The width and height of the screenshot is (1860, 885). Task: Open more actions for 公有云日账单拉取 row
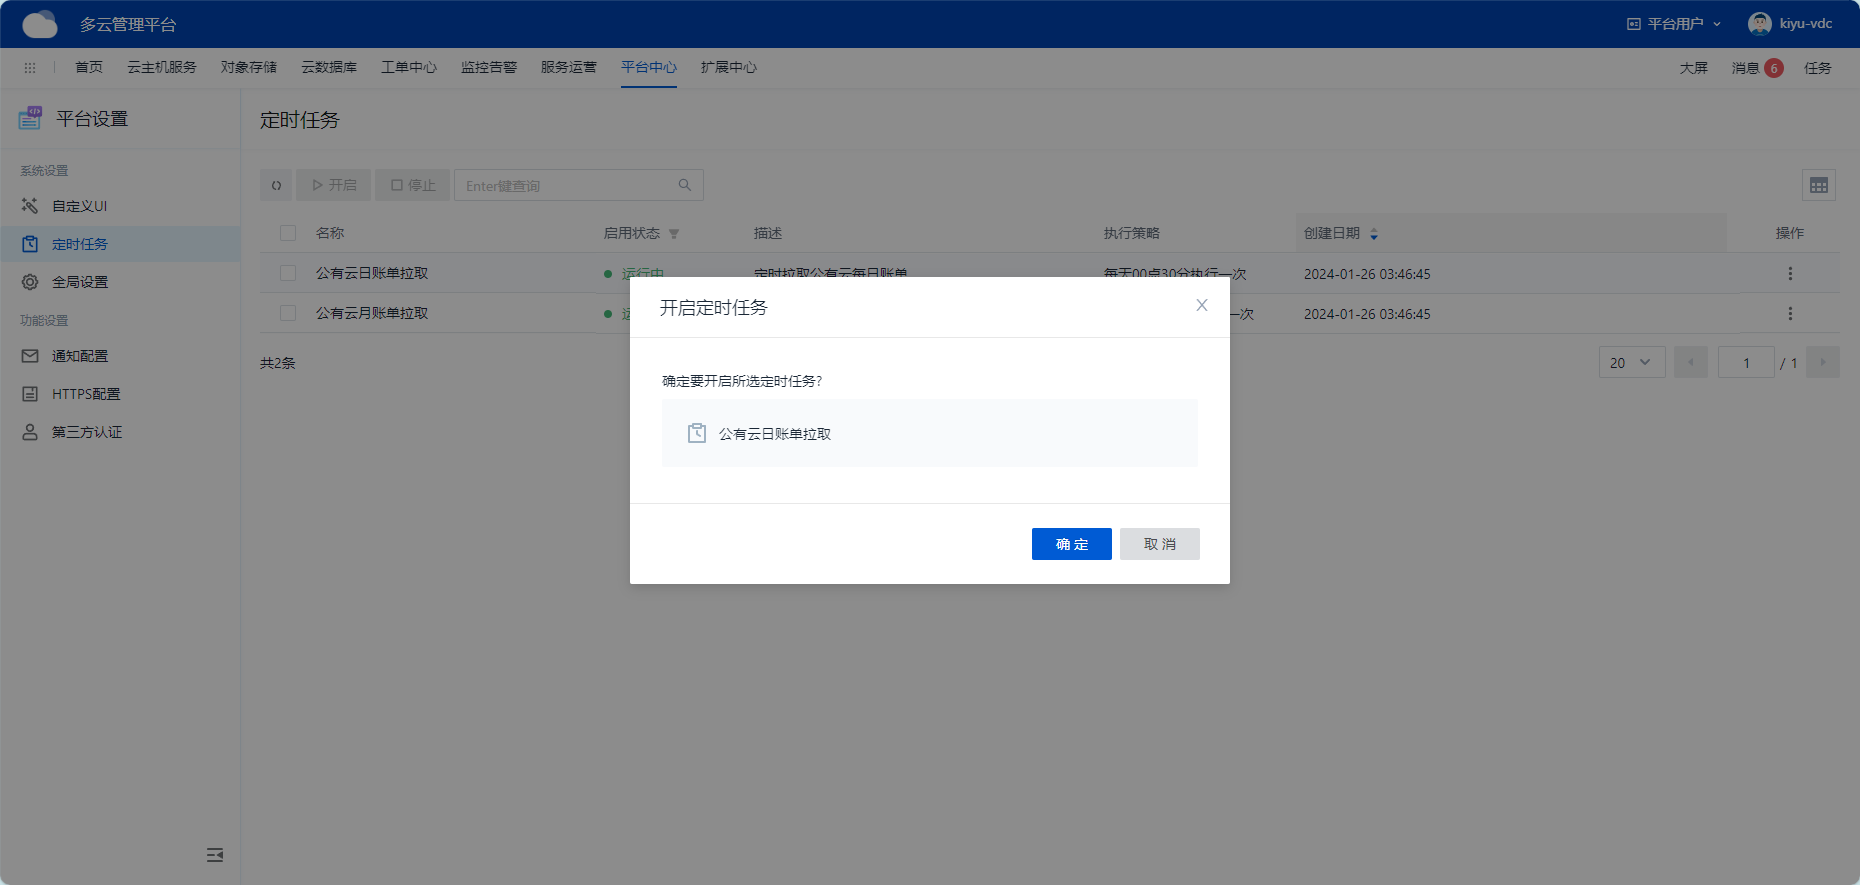point(1789,273)
